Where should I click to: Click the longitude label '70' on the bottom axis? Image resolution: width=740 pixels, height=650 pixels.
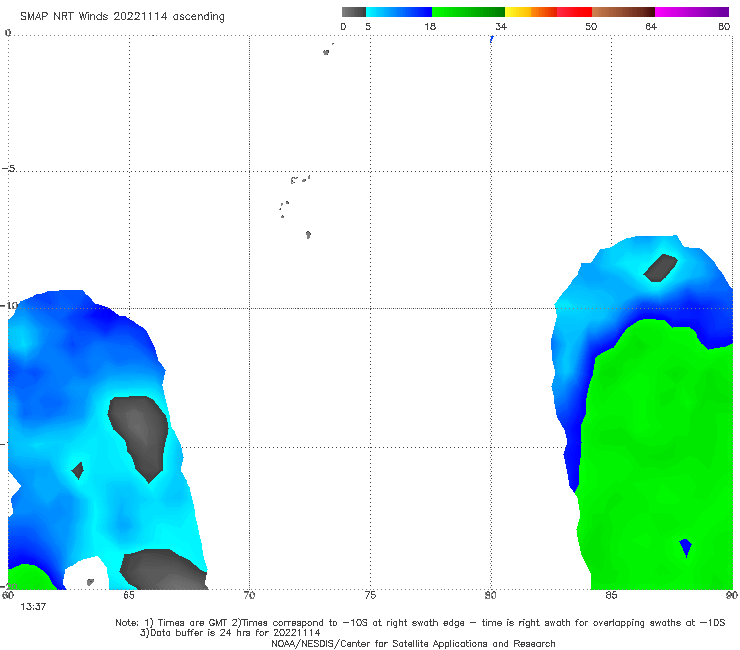tap(249, 595)
